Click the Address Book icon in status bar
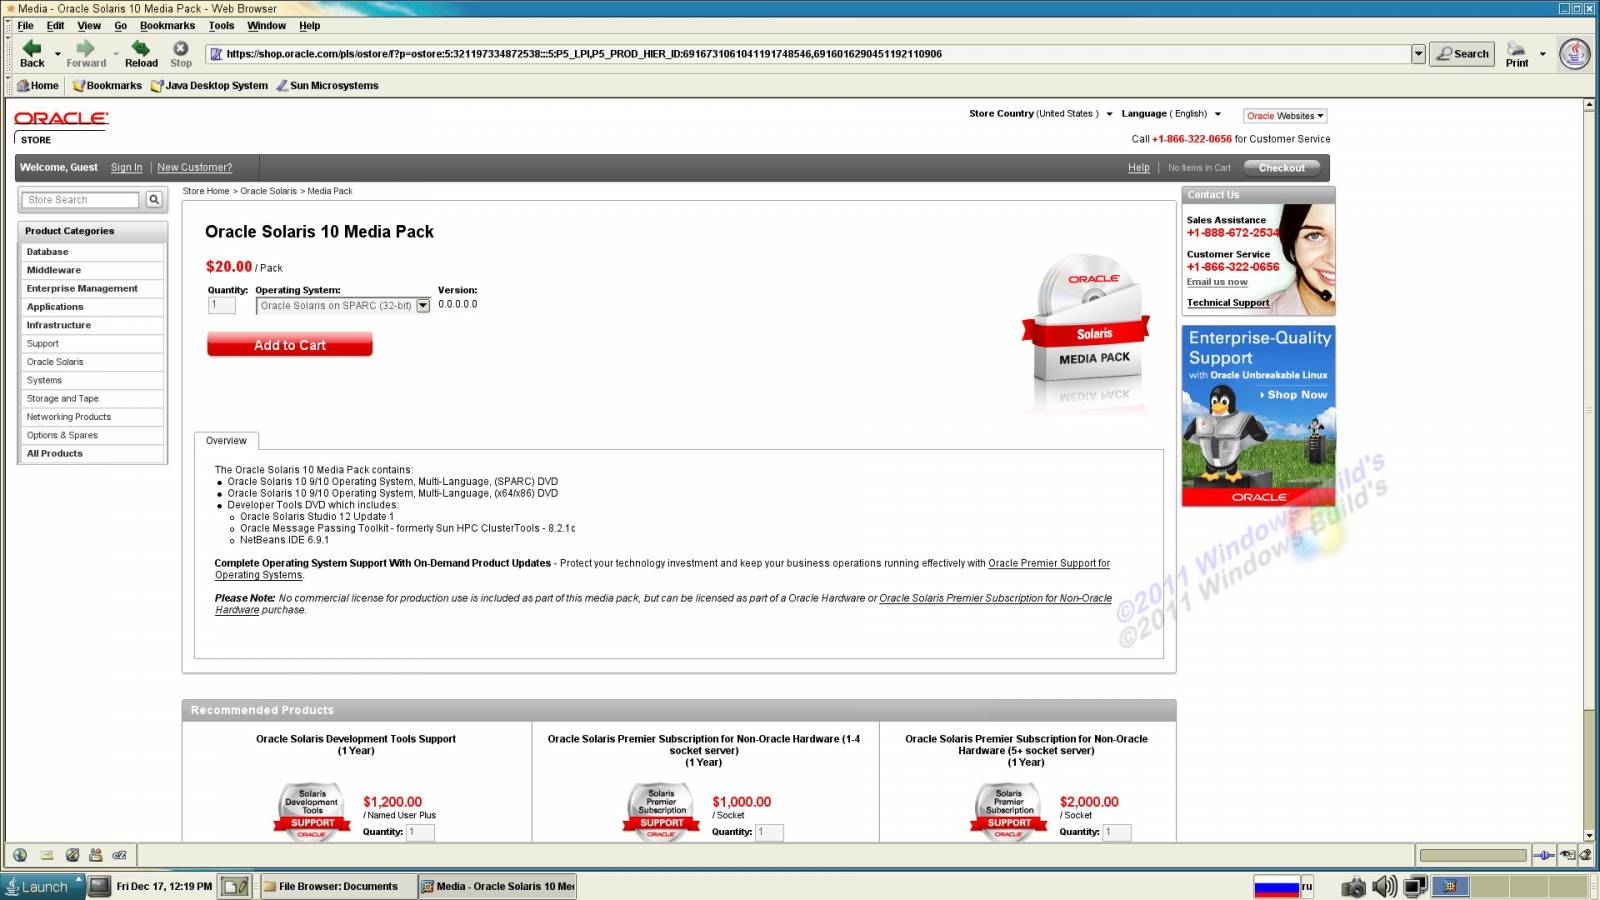The height and width of the screenshot is (900, 1600). [x=96, y=855]
